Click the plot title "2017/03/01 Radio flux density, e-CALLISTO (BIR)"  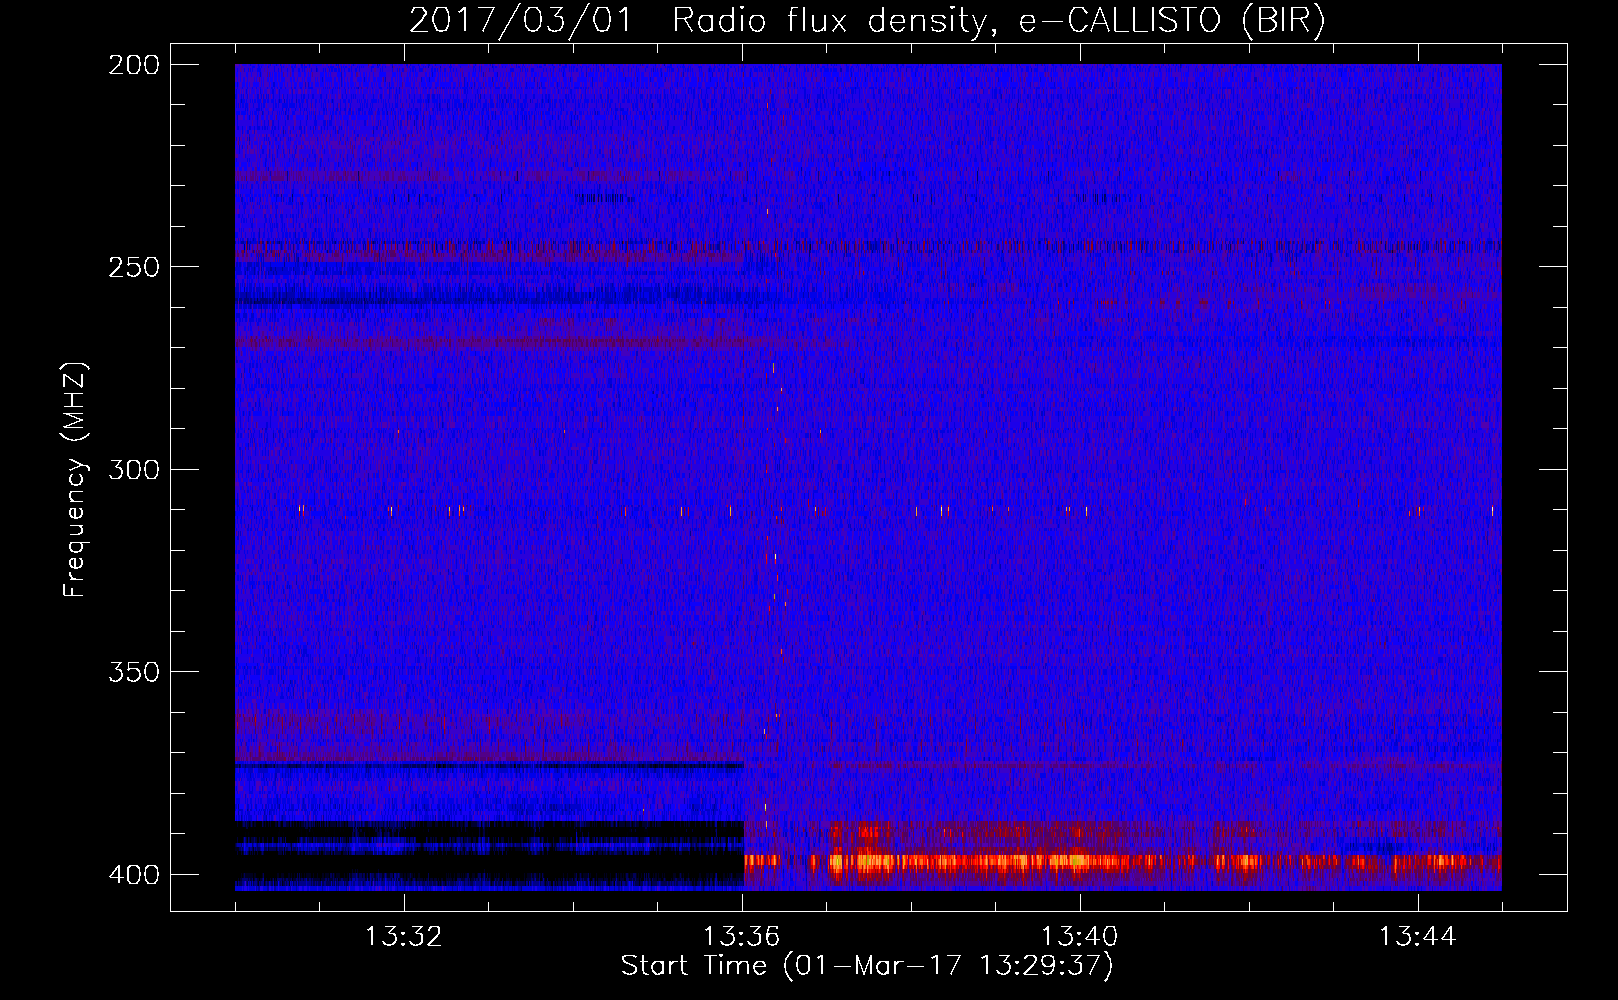click(x=867, y=20)
